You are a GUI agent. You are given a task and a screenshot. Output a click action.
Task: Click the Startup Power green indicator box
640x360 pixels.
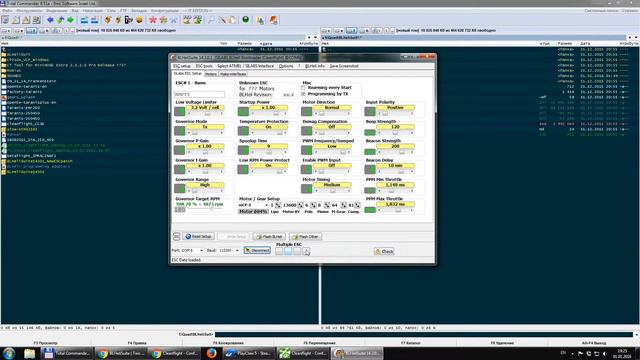243,111
